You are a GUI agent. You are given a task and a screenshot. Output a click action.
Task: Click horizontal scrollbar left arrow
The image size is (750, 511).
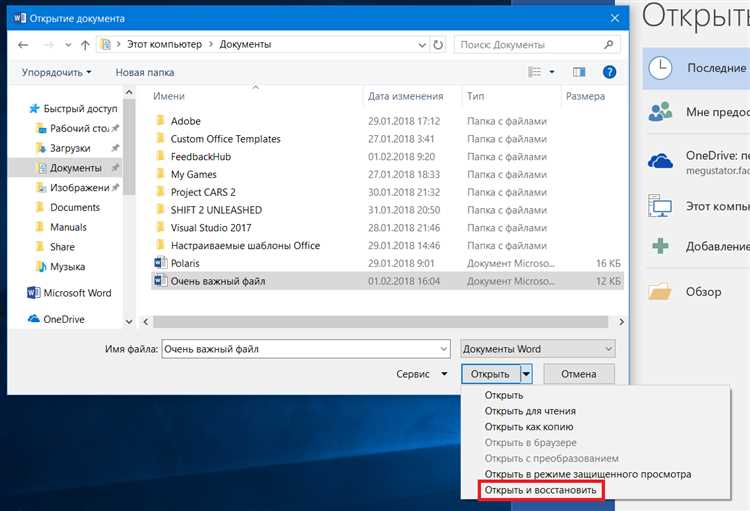click(146, 322)
